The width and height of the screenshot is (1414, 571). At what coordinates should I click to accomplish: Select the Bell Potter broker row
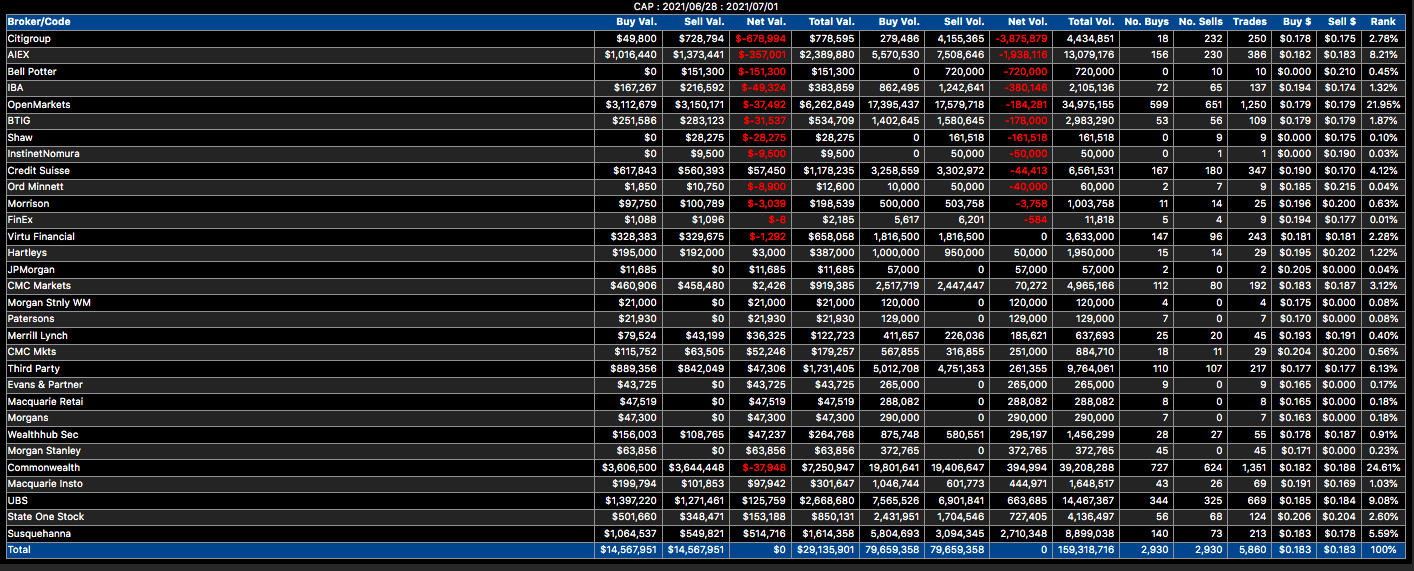click(707, 71)
